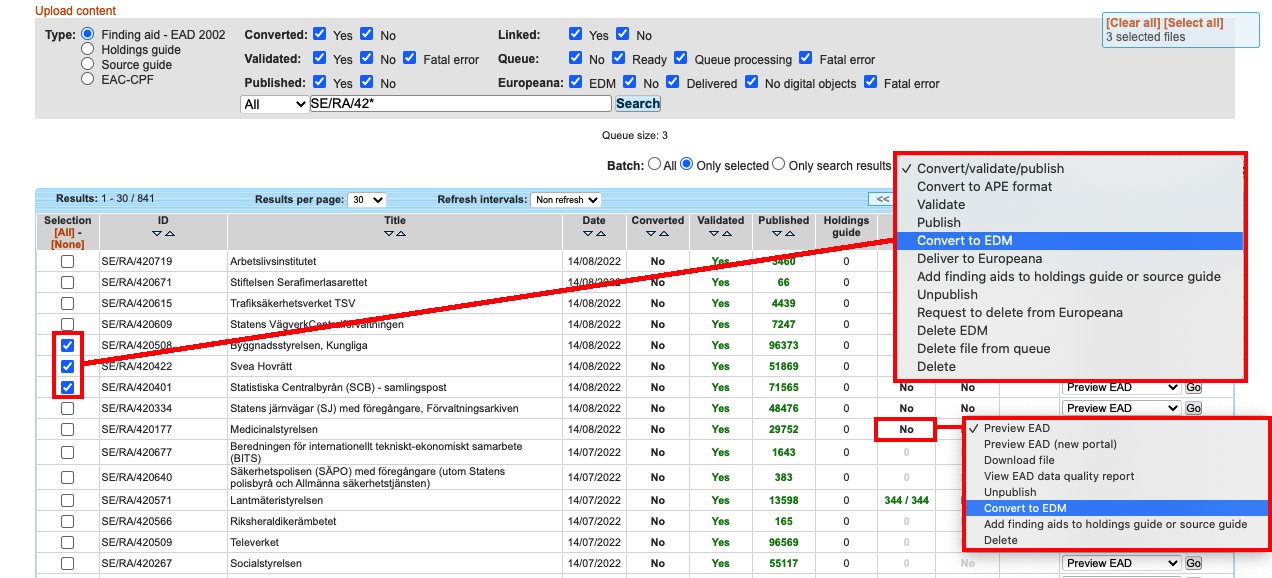Image resolution: width=1272 pixels, height=578 pixels.
Task: Tick the checkbox for Arbetslivsinstitutet row
Action: (x=67, y=261)
